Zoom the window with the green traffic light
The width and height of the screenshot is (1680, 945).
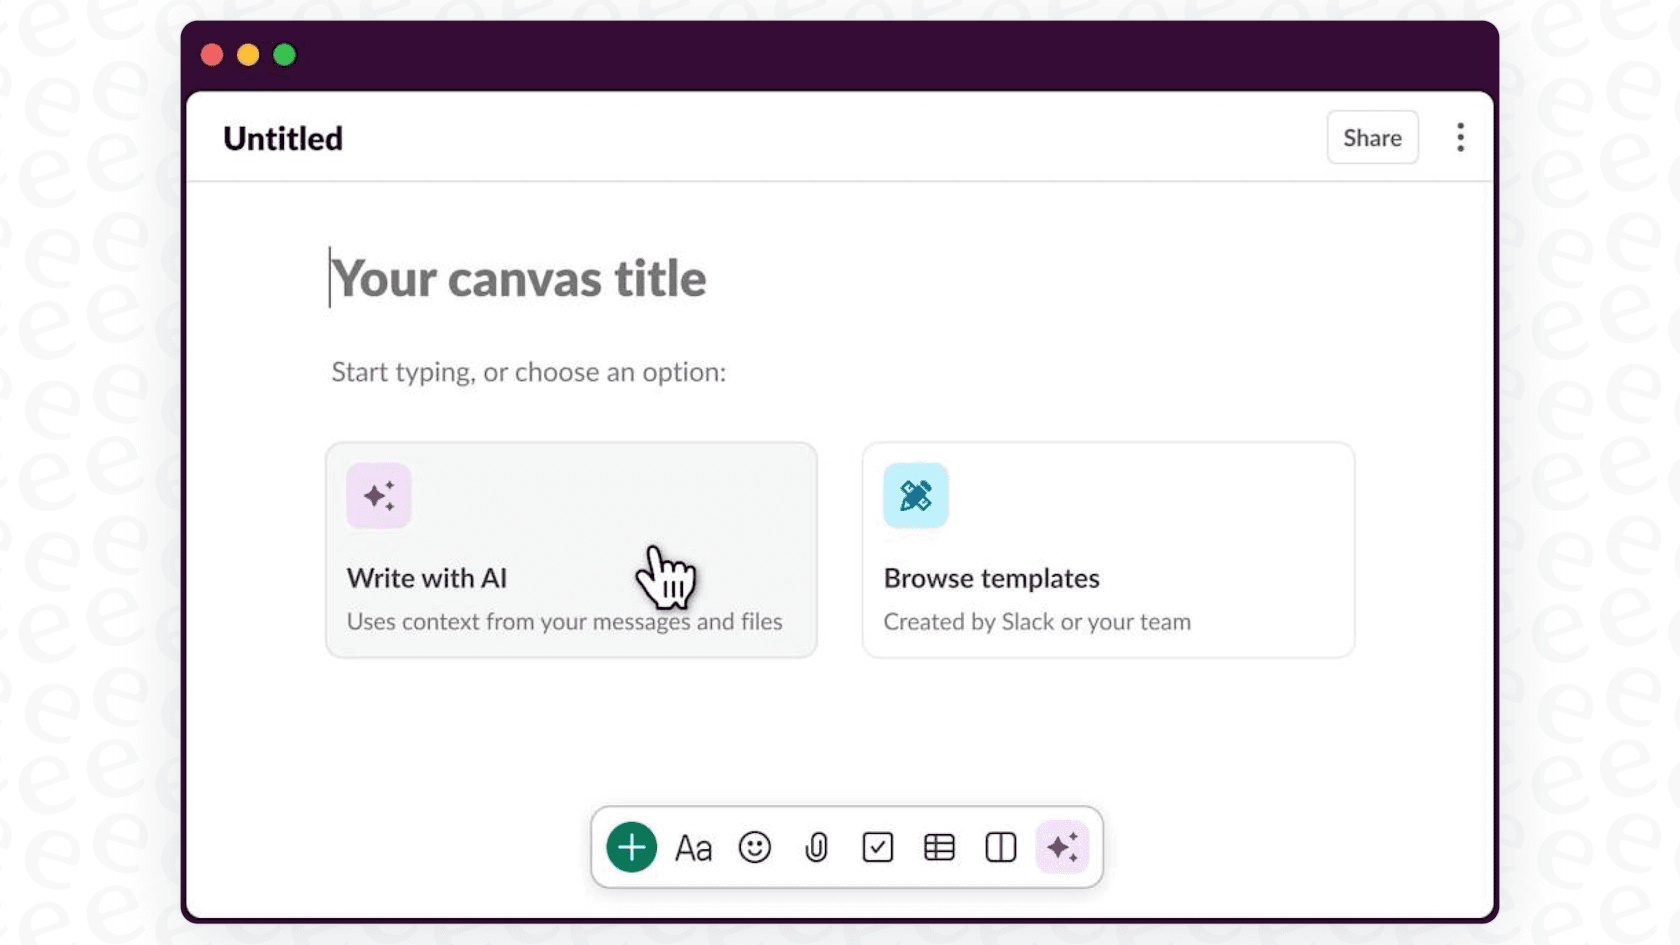pyautogui.click(x=284, y=54)
